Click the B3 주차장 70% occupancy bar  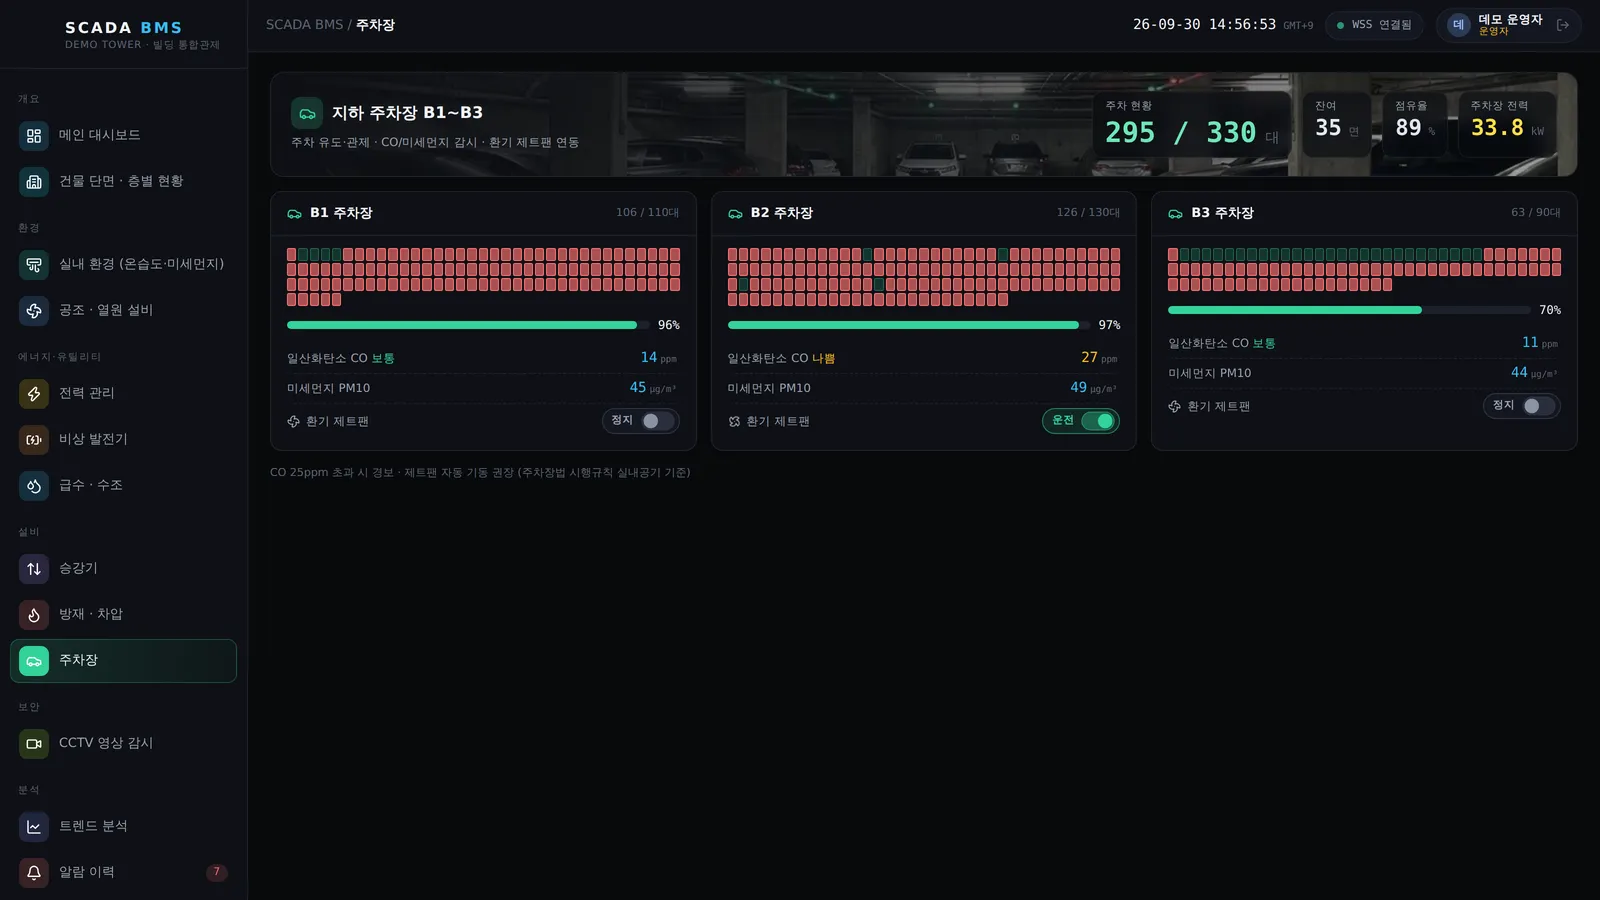click(1349, 310)
